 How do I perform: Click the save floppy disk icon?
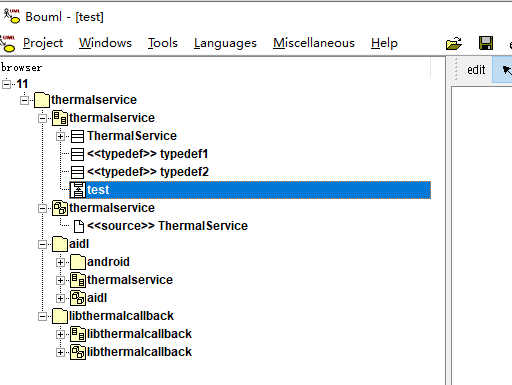[x=486, y=43]
